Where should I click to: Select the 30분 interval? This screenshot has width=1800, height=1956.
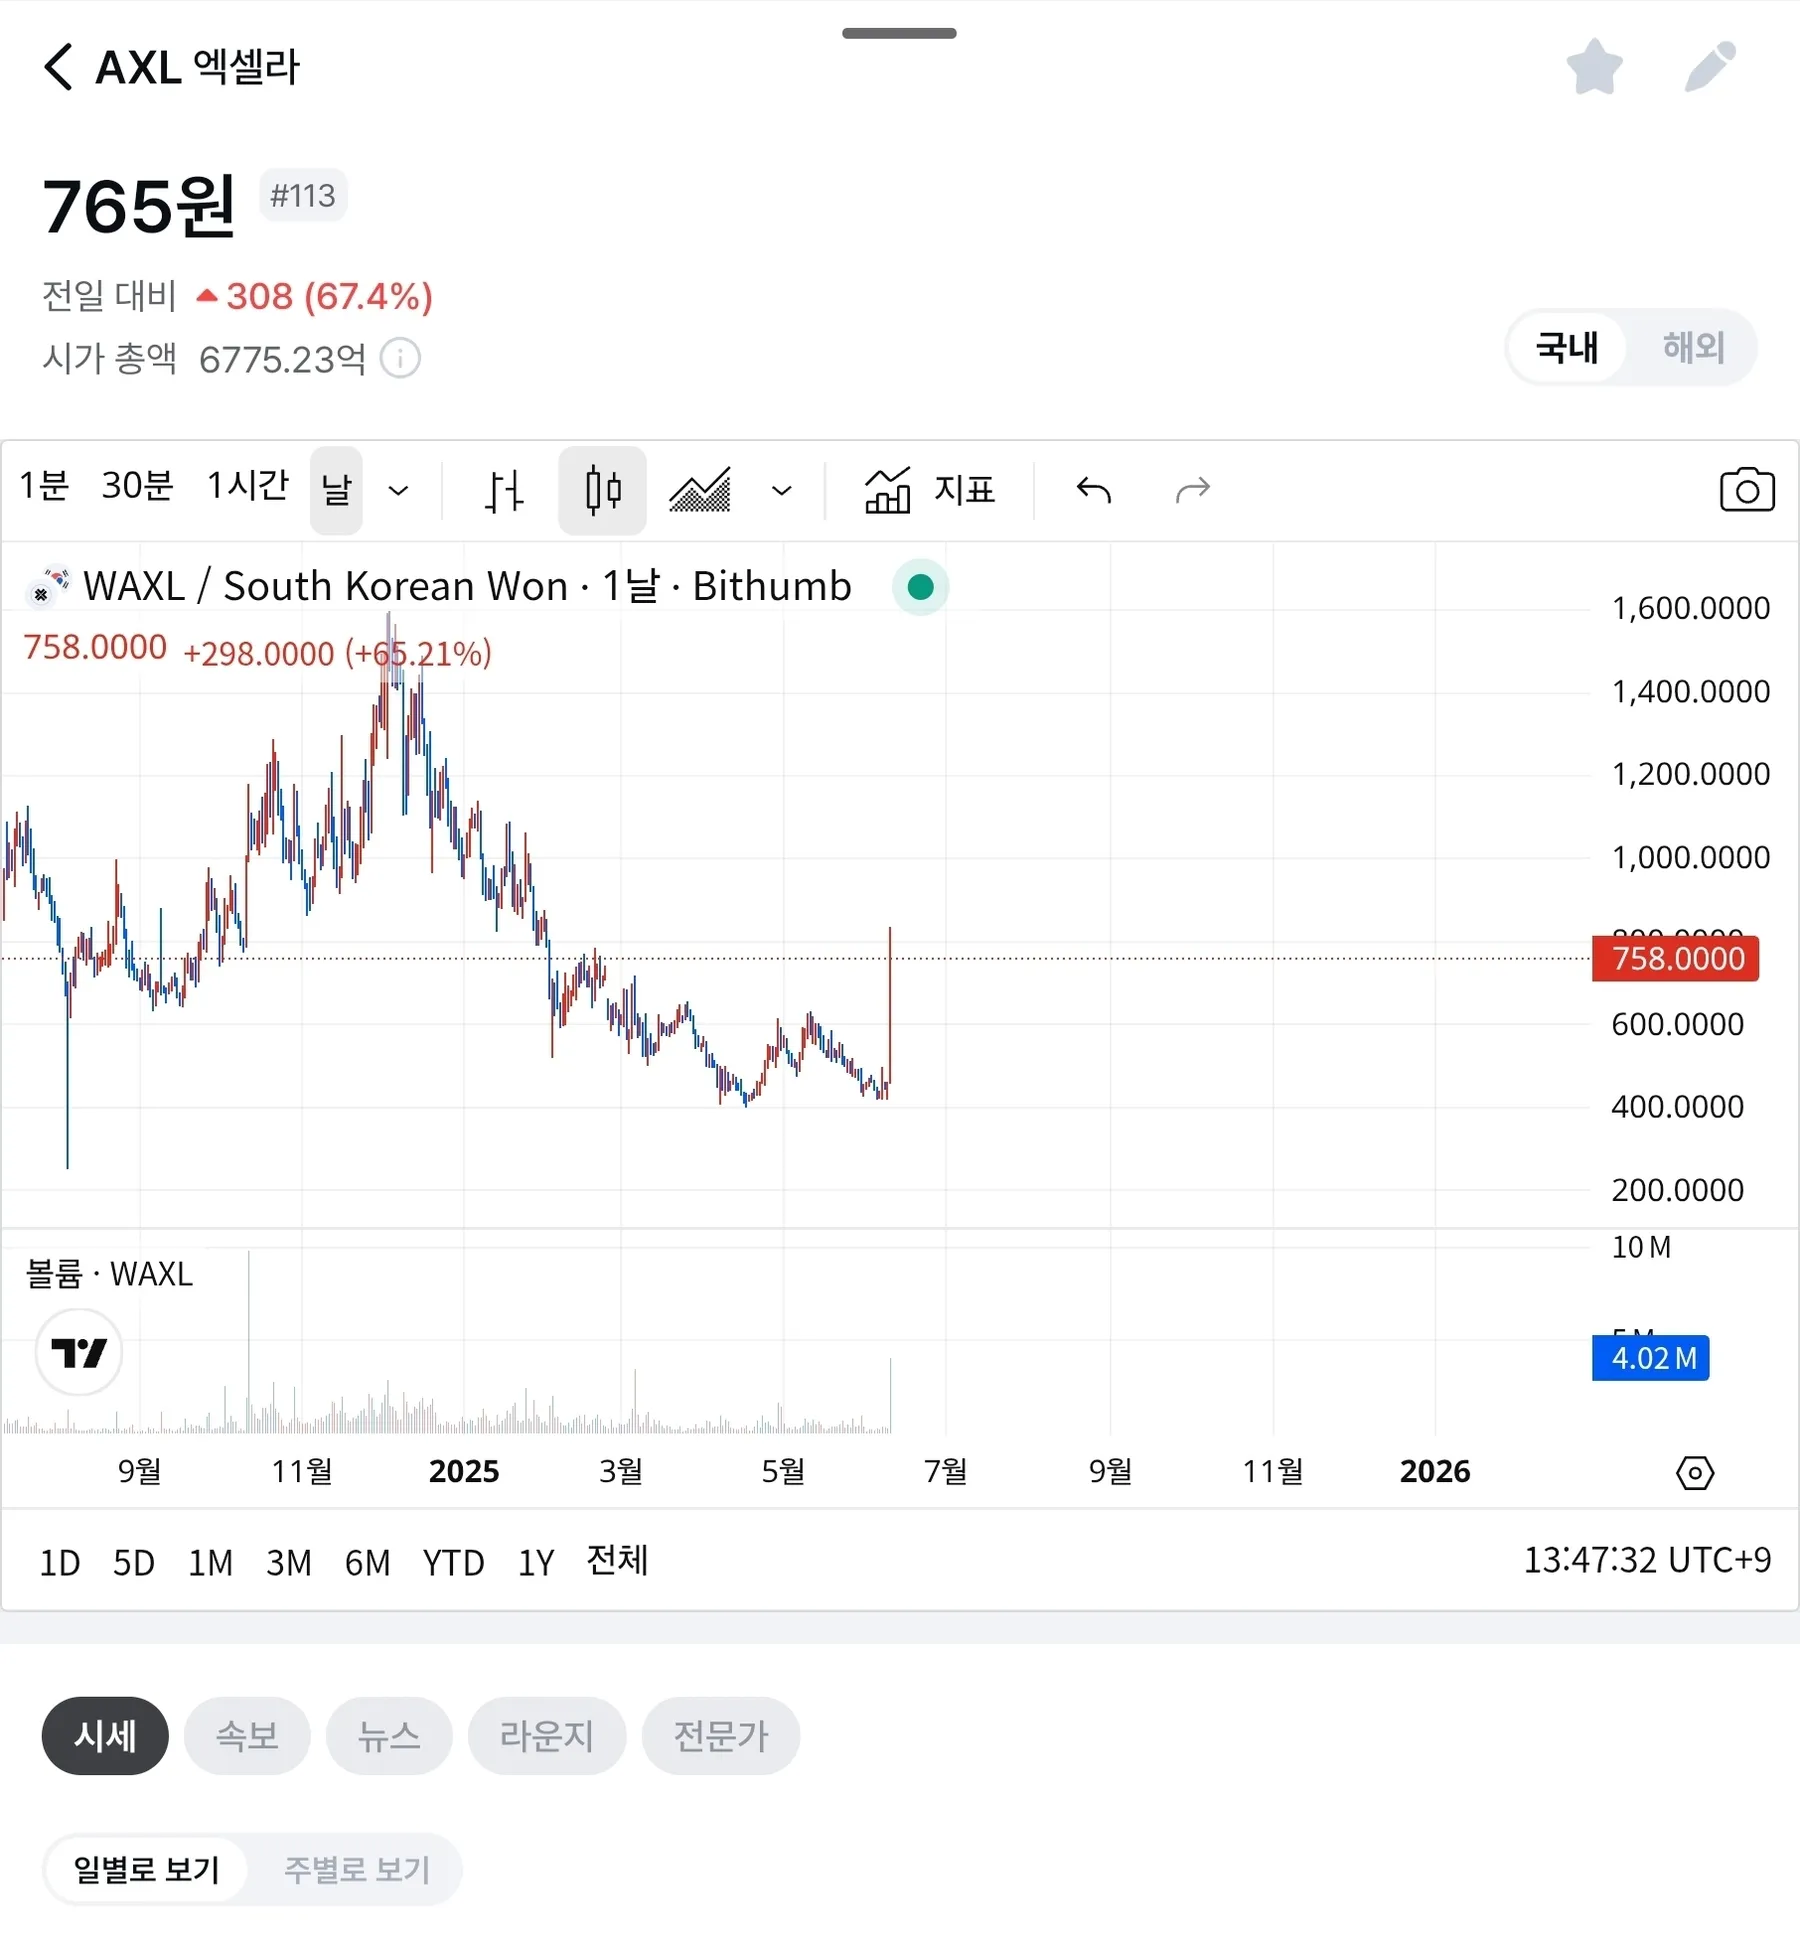click(x=137, y=486)
